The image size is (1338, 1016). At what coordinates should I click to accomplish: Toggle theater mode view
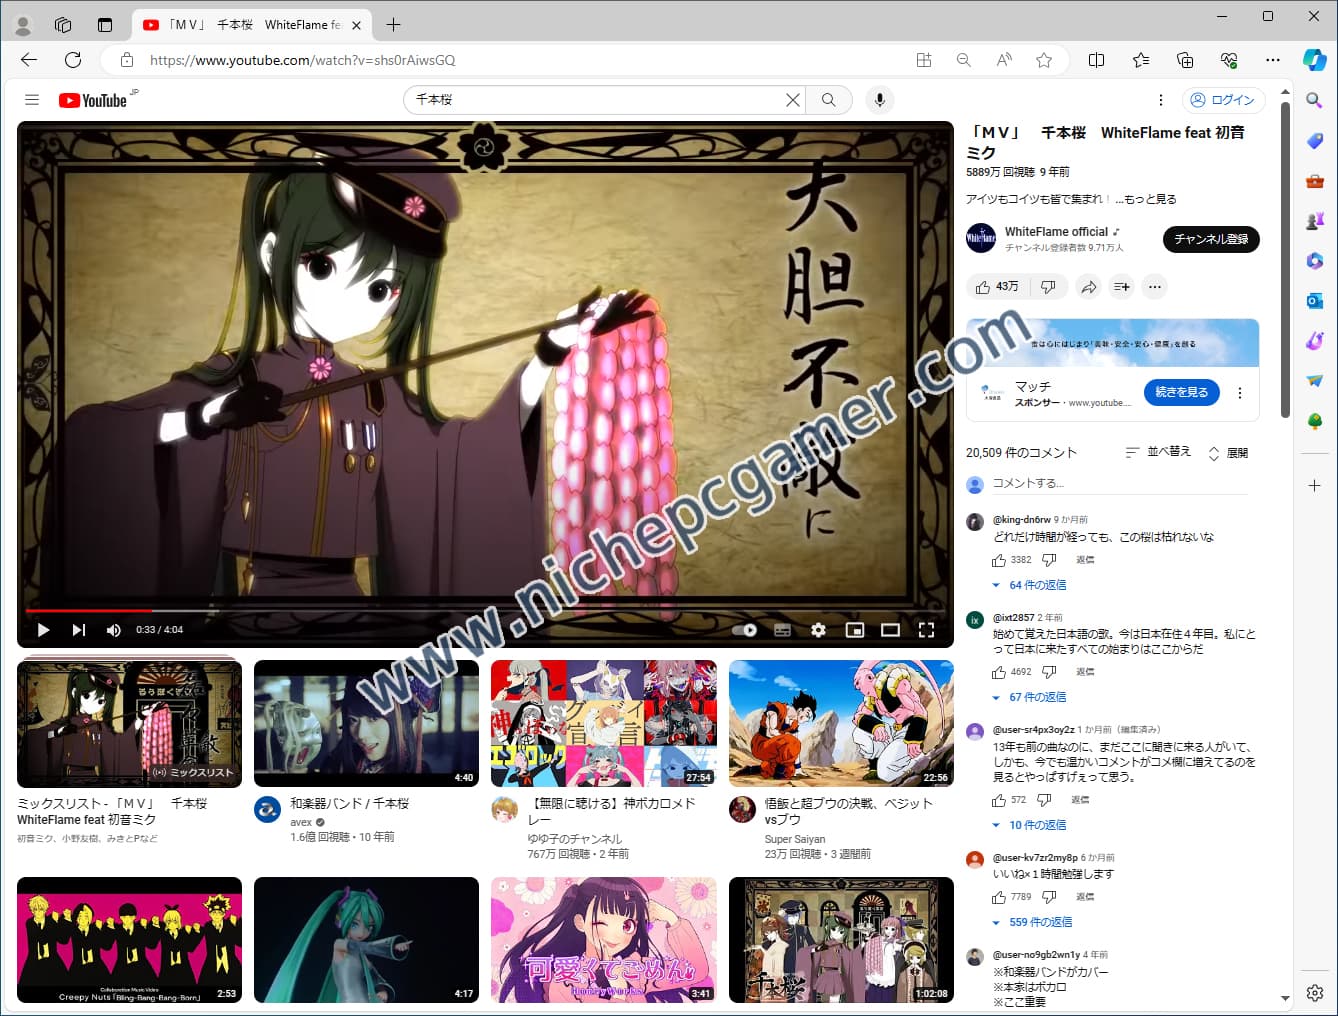pyautogui.click(x=890, y=630)
